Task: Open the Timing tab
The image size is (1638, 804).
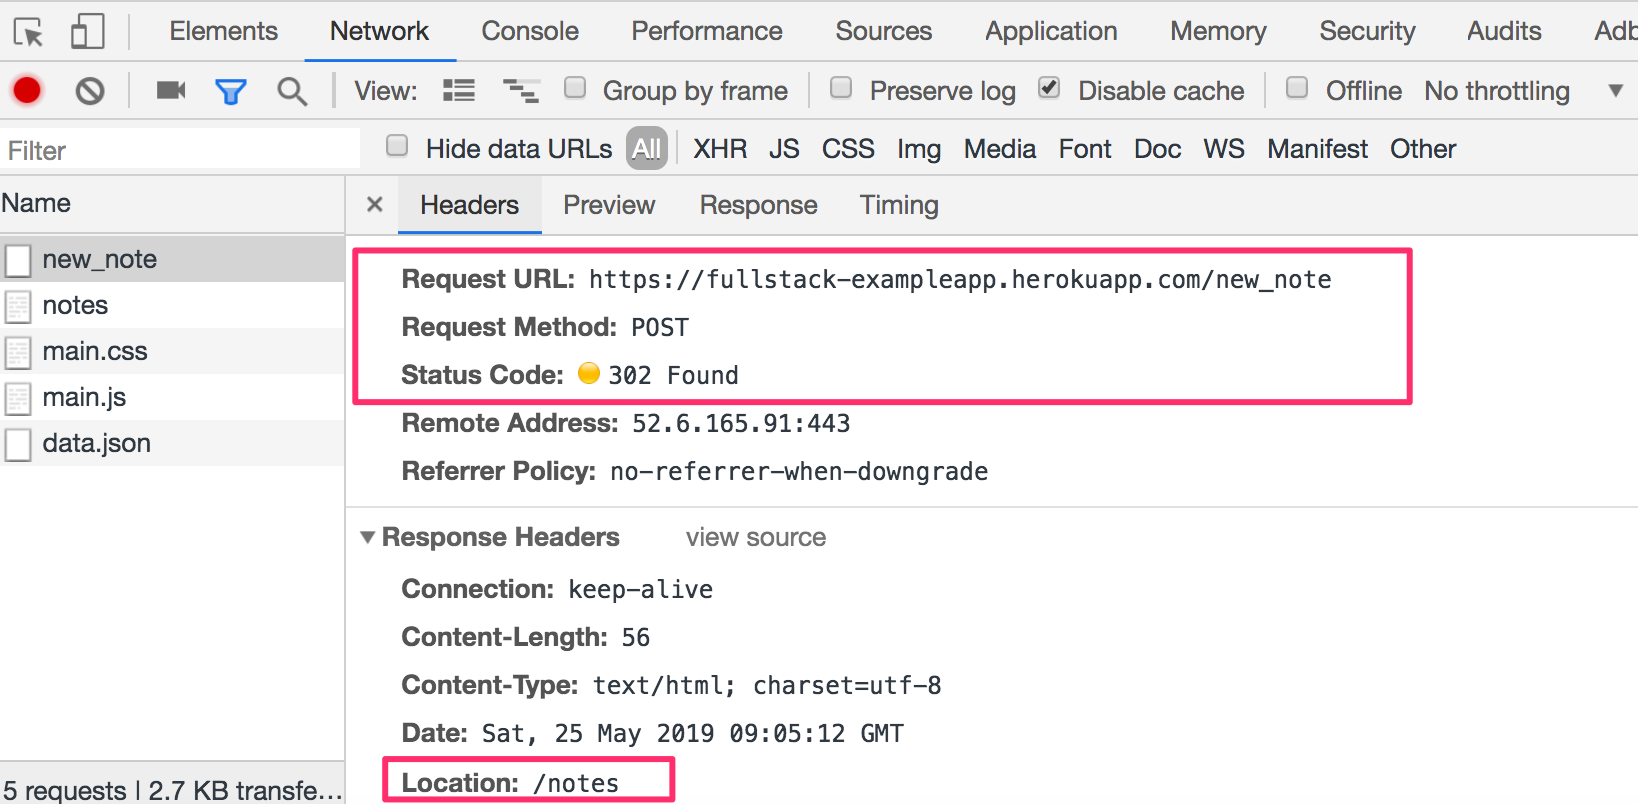Action: click(x=898, y=205)
